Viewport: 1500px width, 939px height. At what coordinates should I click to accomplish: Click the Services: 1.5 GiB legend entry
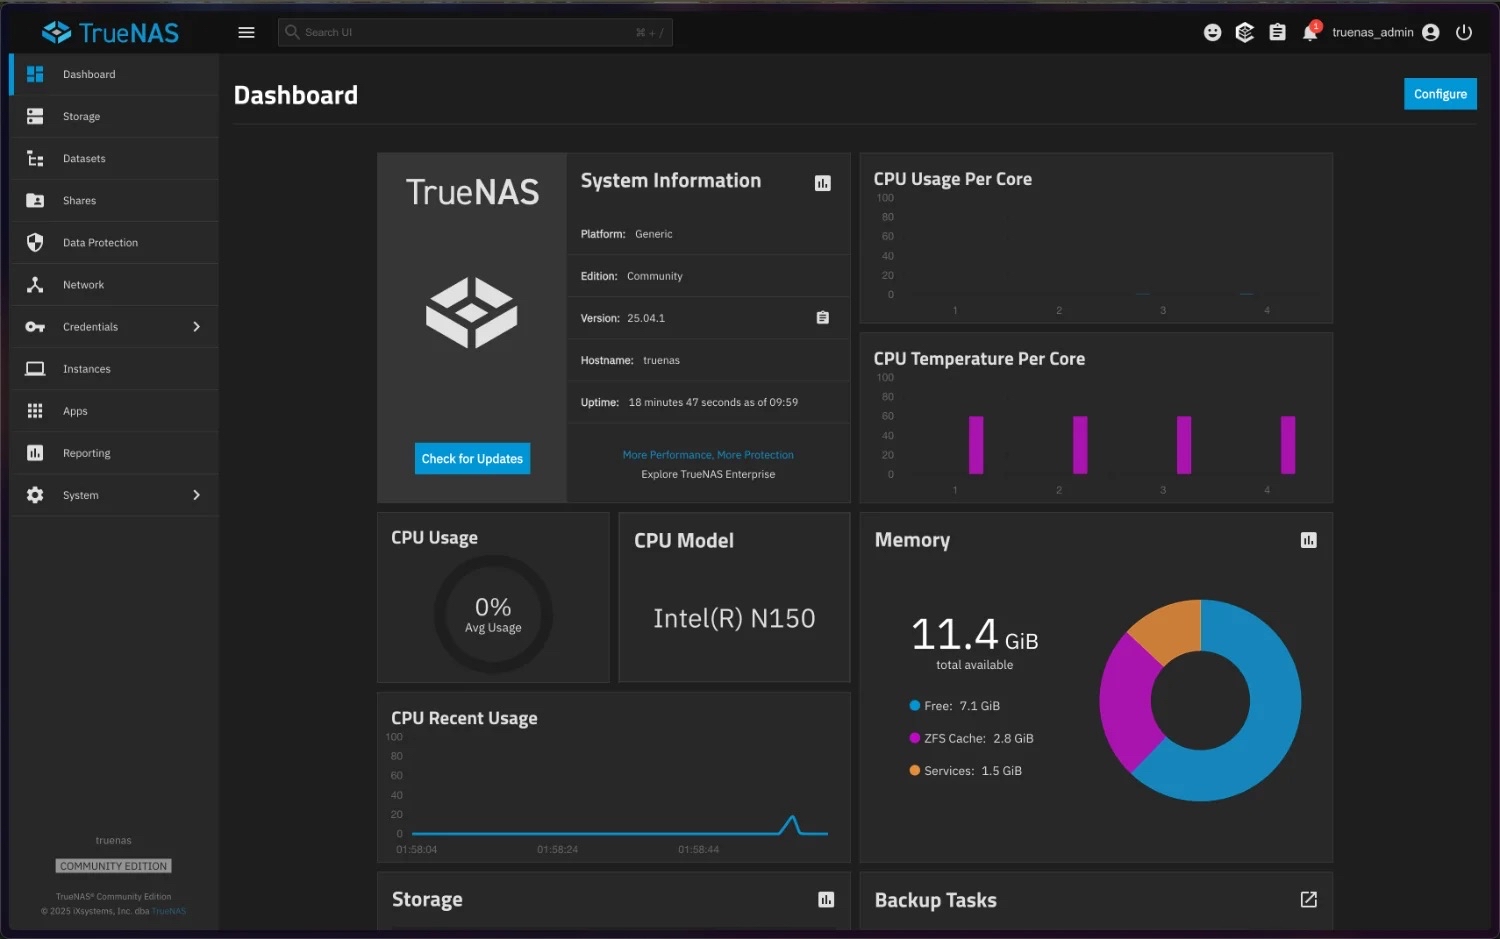(965, 771)
